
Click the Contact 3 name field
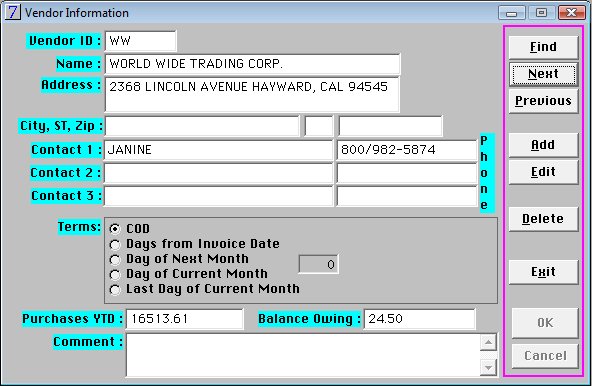pyautogui.click(x=218, y=196)
